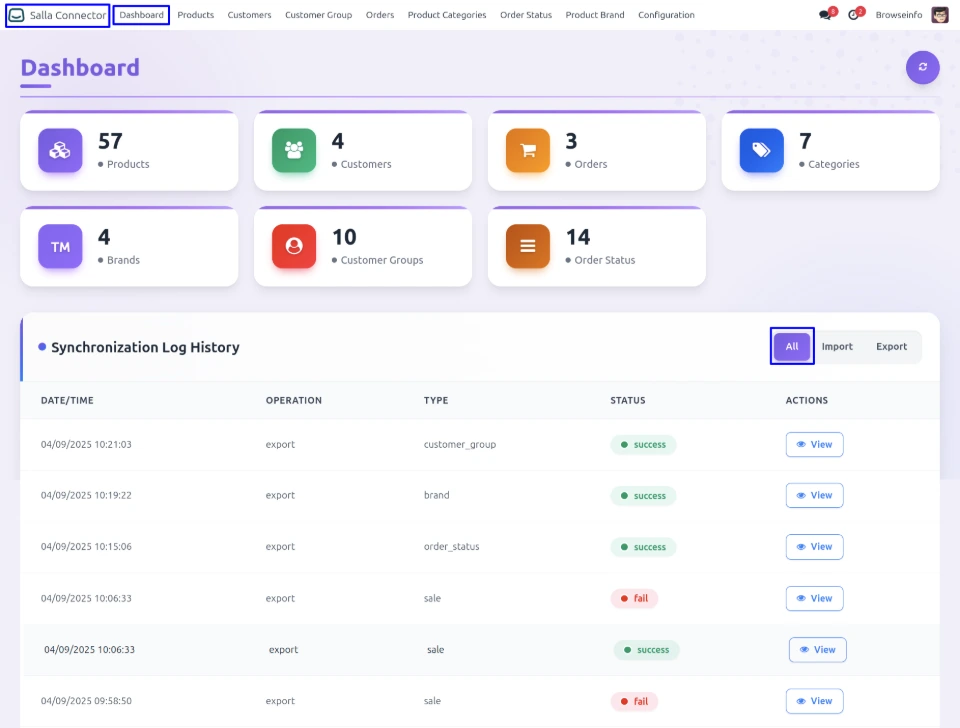View the customer_group export log
Screen dimensions: 960x728
pyautogui.click(x=814, y=444)
